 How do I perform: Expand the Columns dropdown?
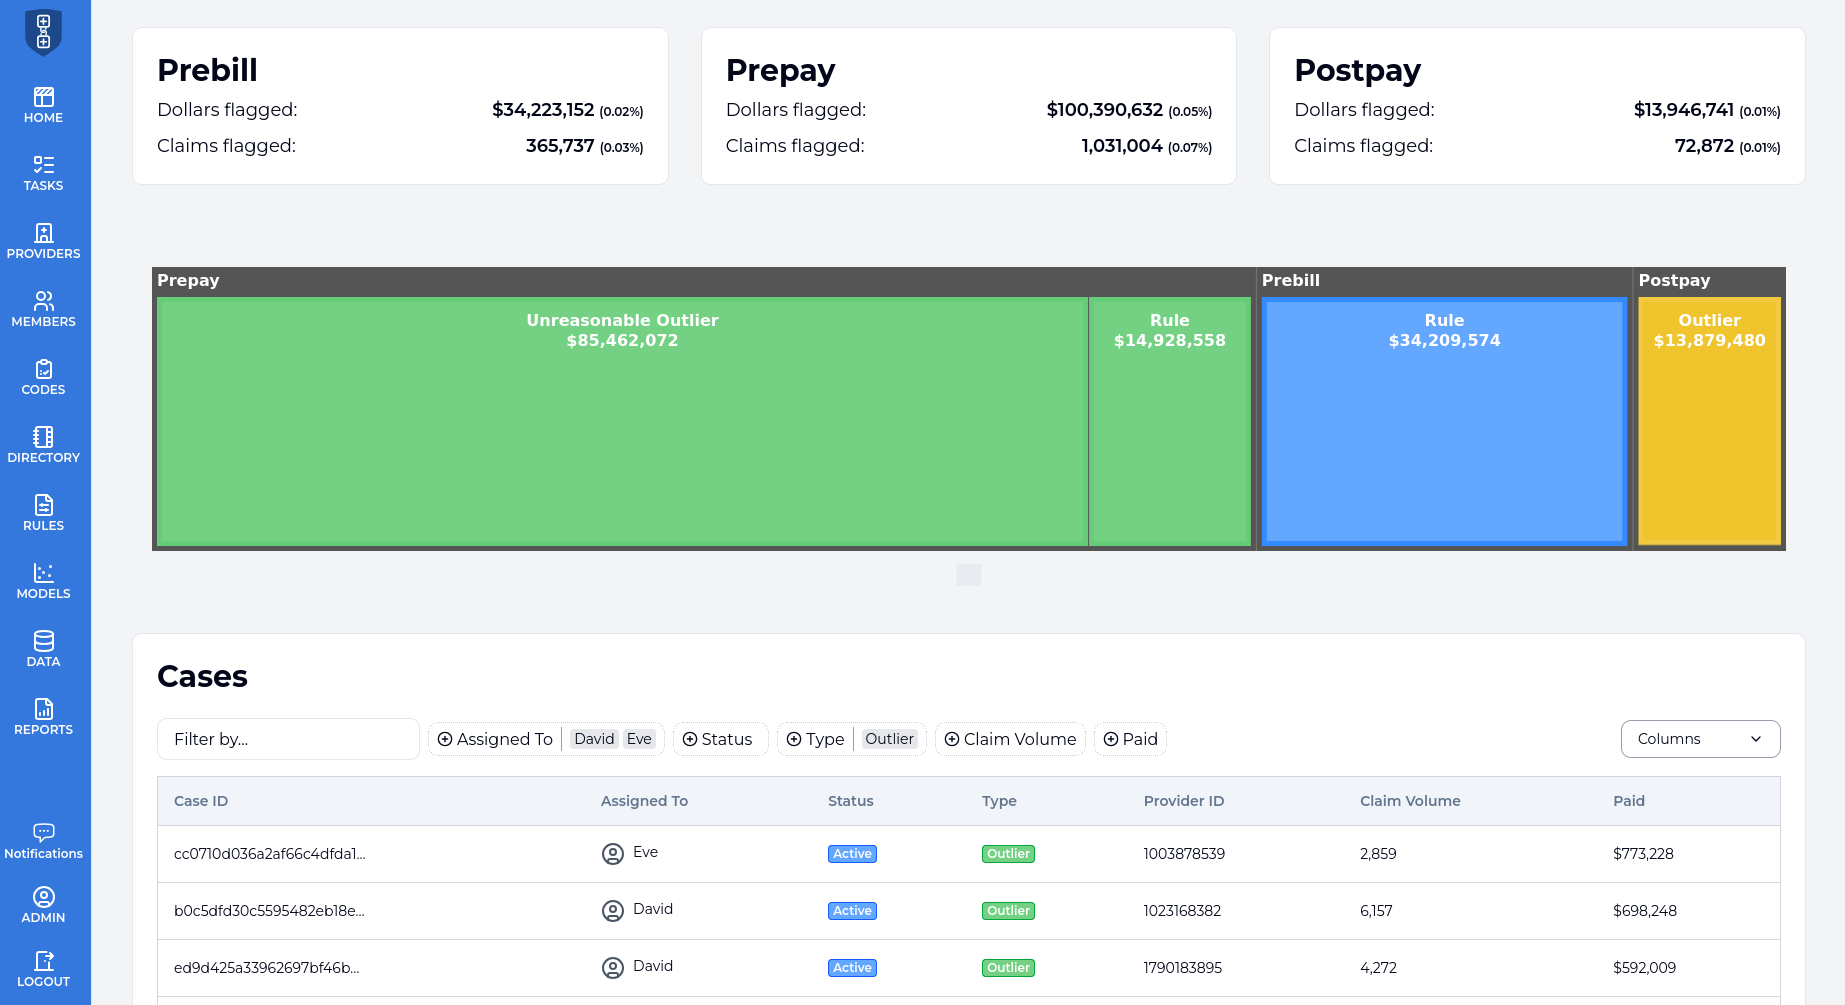1699,739
